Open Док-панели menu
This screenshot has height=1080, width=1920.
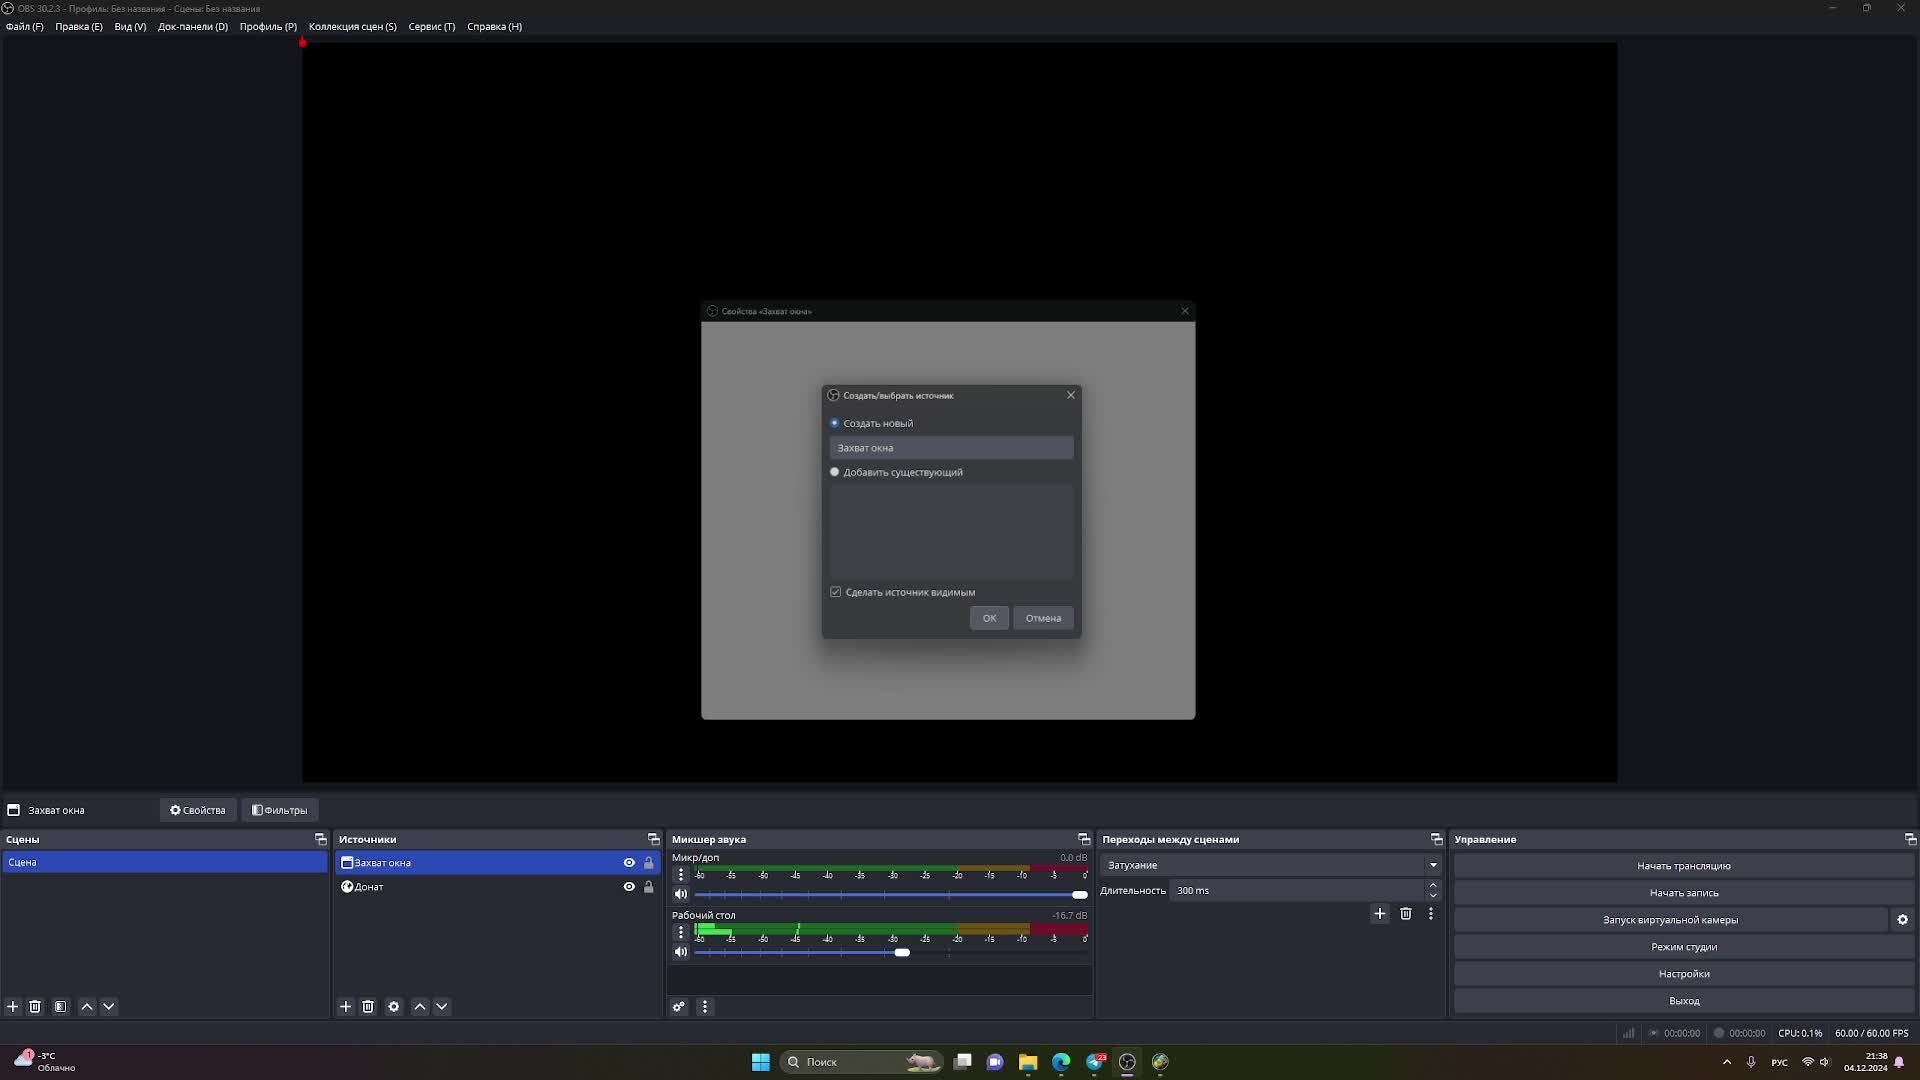(193, 27)
